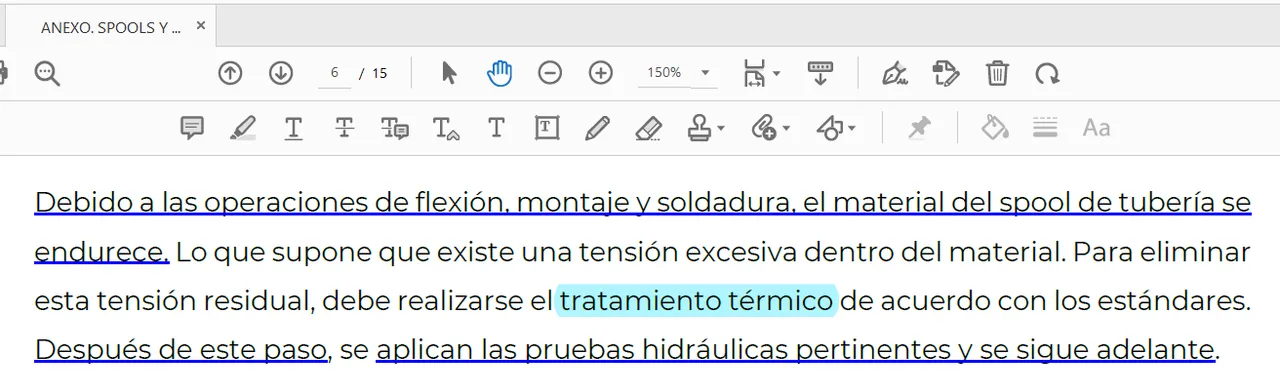Image resolution: width=1280 pixels, height=389 pixels.
Task: Toggle keep tool selected pin
Action: 919,128
